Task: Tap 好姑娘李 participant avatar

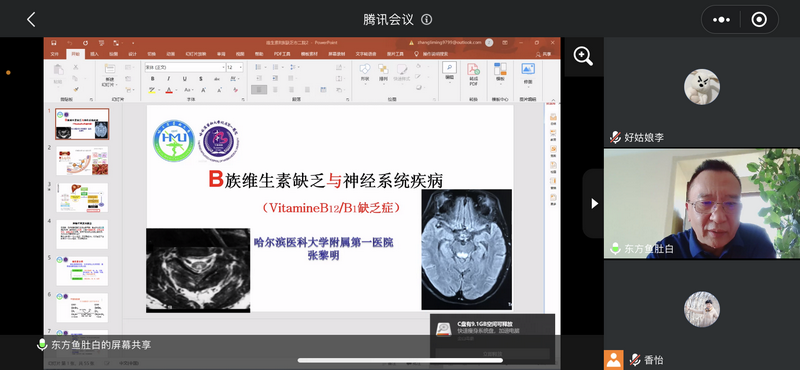Action: (x=702, y=87)
